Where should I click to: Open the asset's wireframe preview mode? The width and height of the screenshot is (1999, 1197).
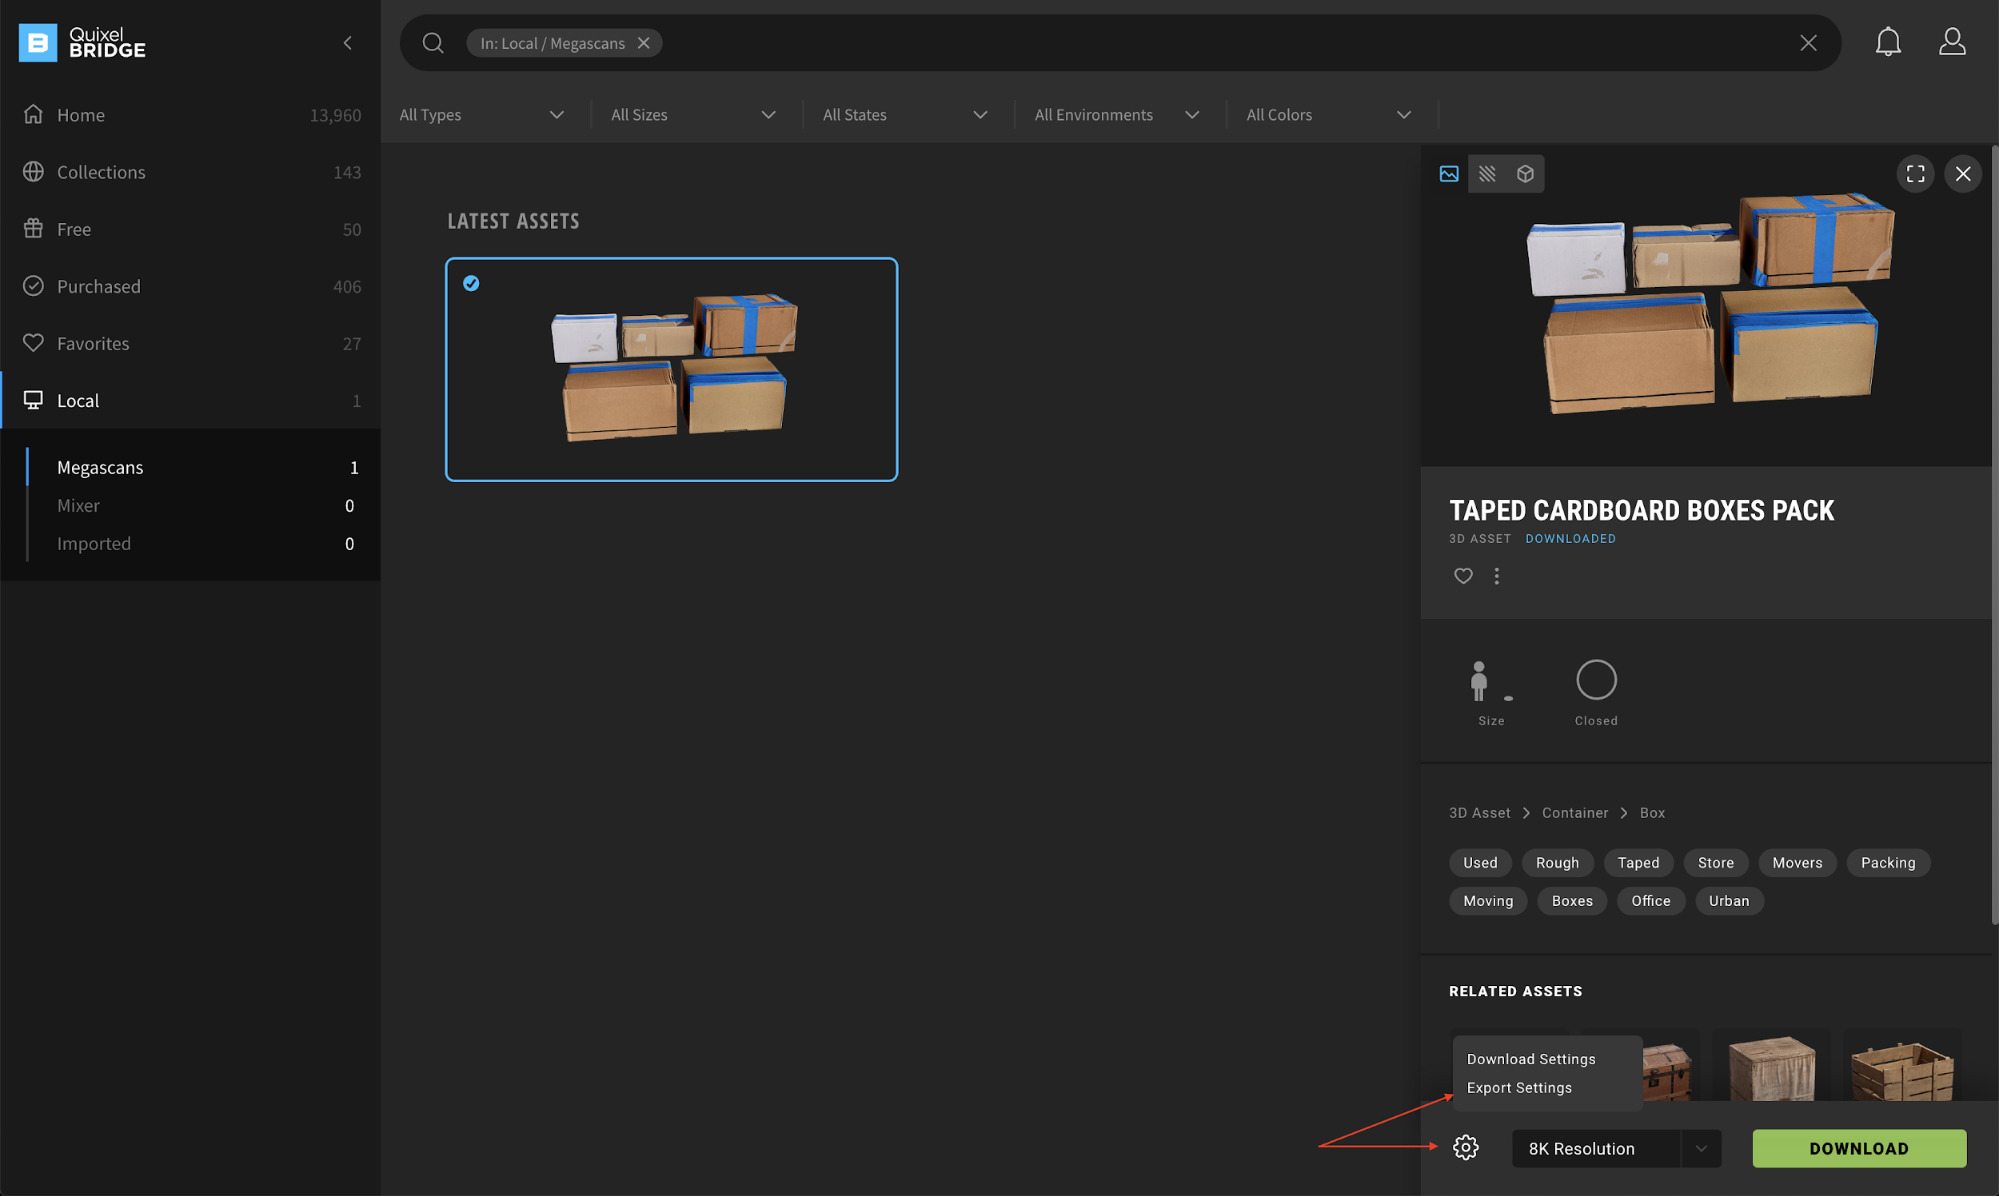(x=1487, y=173)
